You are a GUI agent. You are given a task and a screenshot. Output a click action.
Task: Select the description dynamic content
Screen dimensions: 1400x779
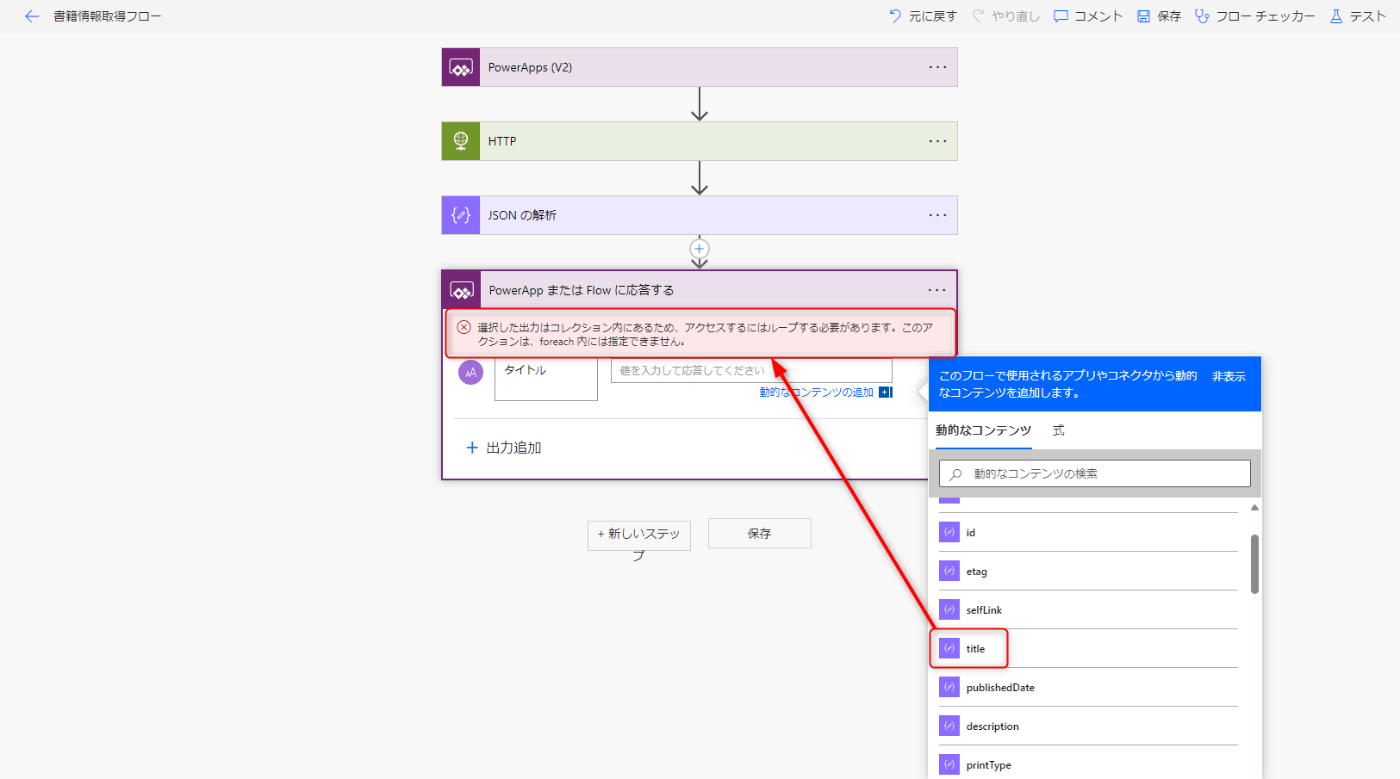[1088, 726]
